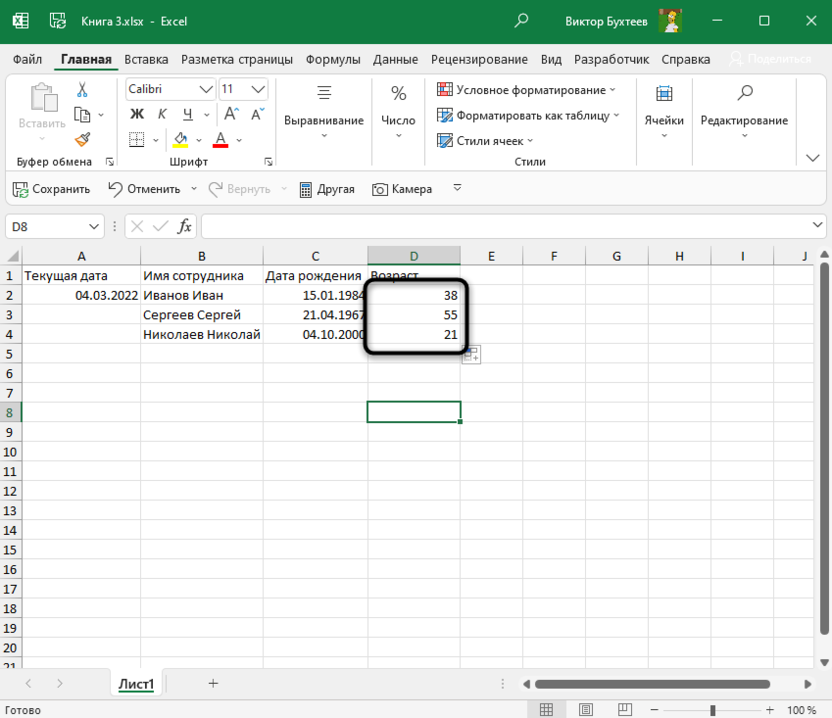
Task: Expand the font size dropdown
Action: [x=258, y=89]
